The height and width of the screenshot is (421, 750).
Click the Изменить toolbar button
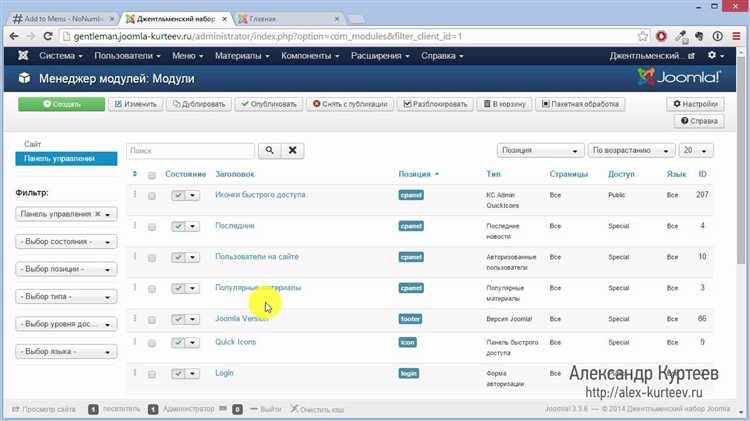pos(136,104)
